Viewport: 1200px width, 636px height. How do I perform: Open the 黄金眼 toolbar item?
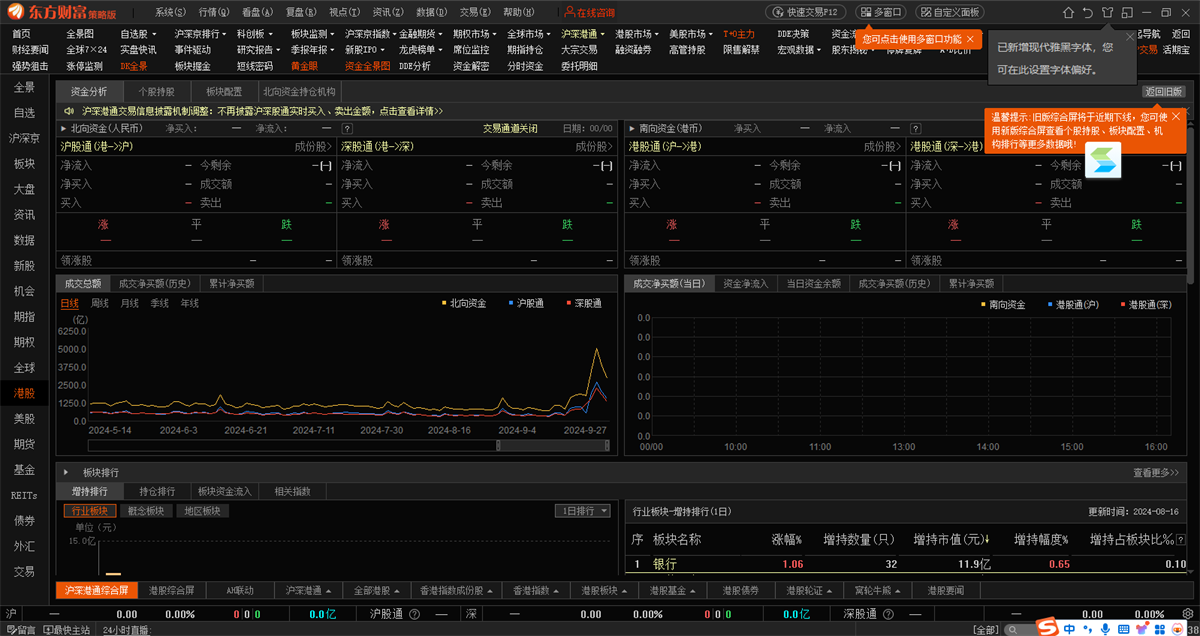point(304,66)
